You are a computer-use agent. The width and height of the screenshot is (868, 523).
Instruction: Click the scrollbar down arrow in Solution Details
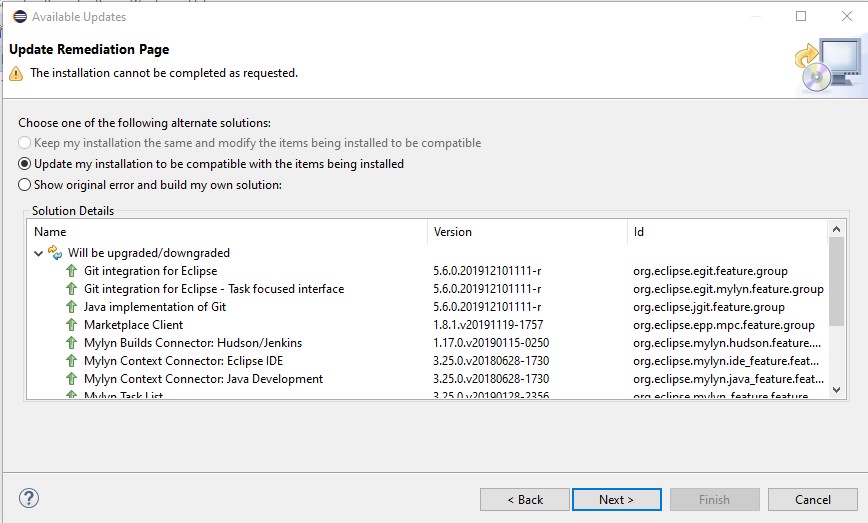click(x=836, y=390)
